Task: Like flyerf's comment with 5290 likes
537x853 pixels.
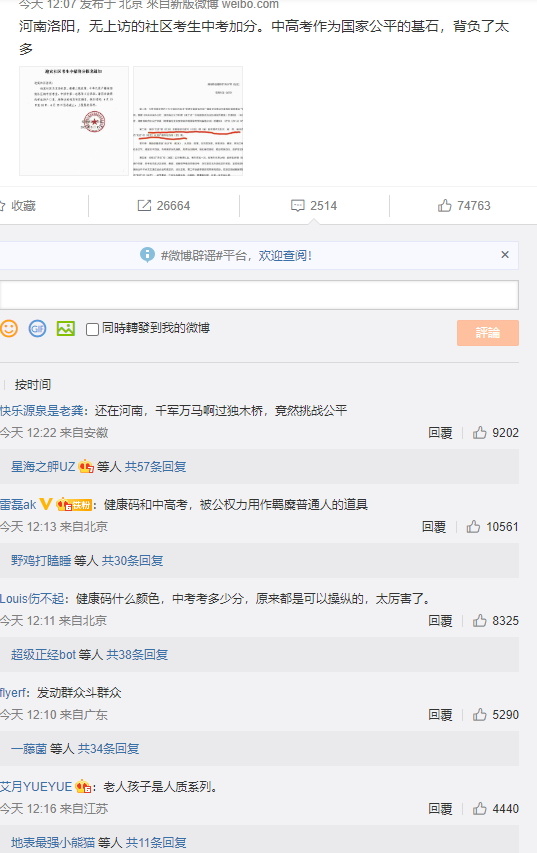Action: (495, 715)
